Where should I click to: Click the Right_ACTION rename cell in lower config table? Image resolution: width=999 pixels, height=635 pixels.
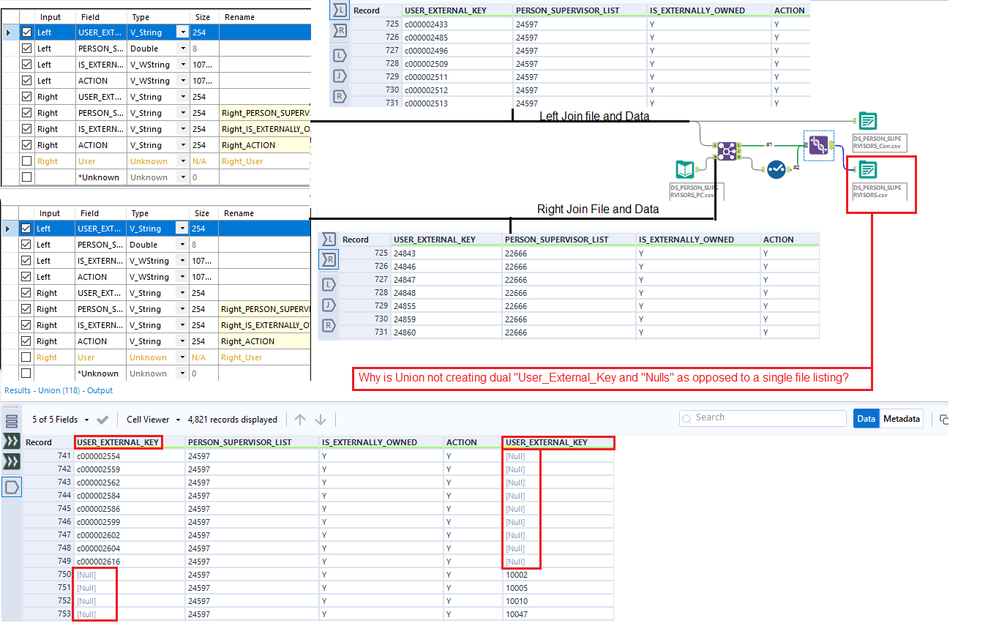tap(265, 341)
